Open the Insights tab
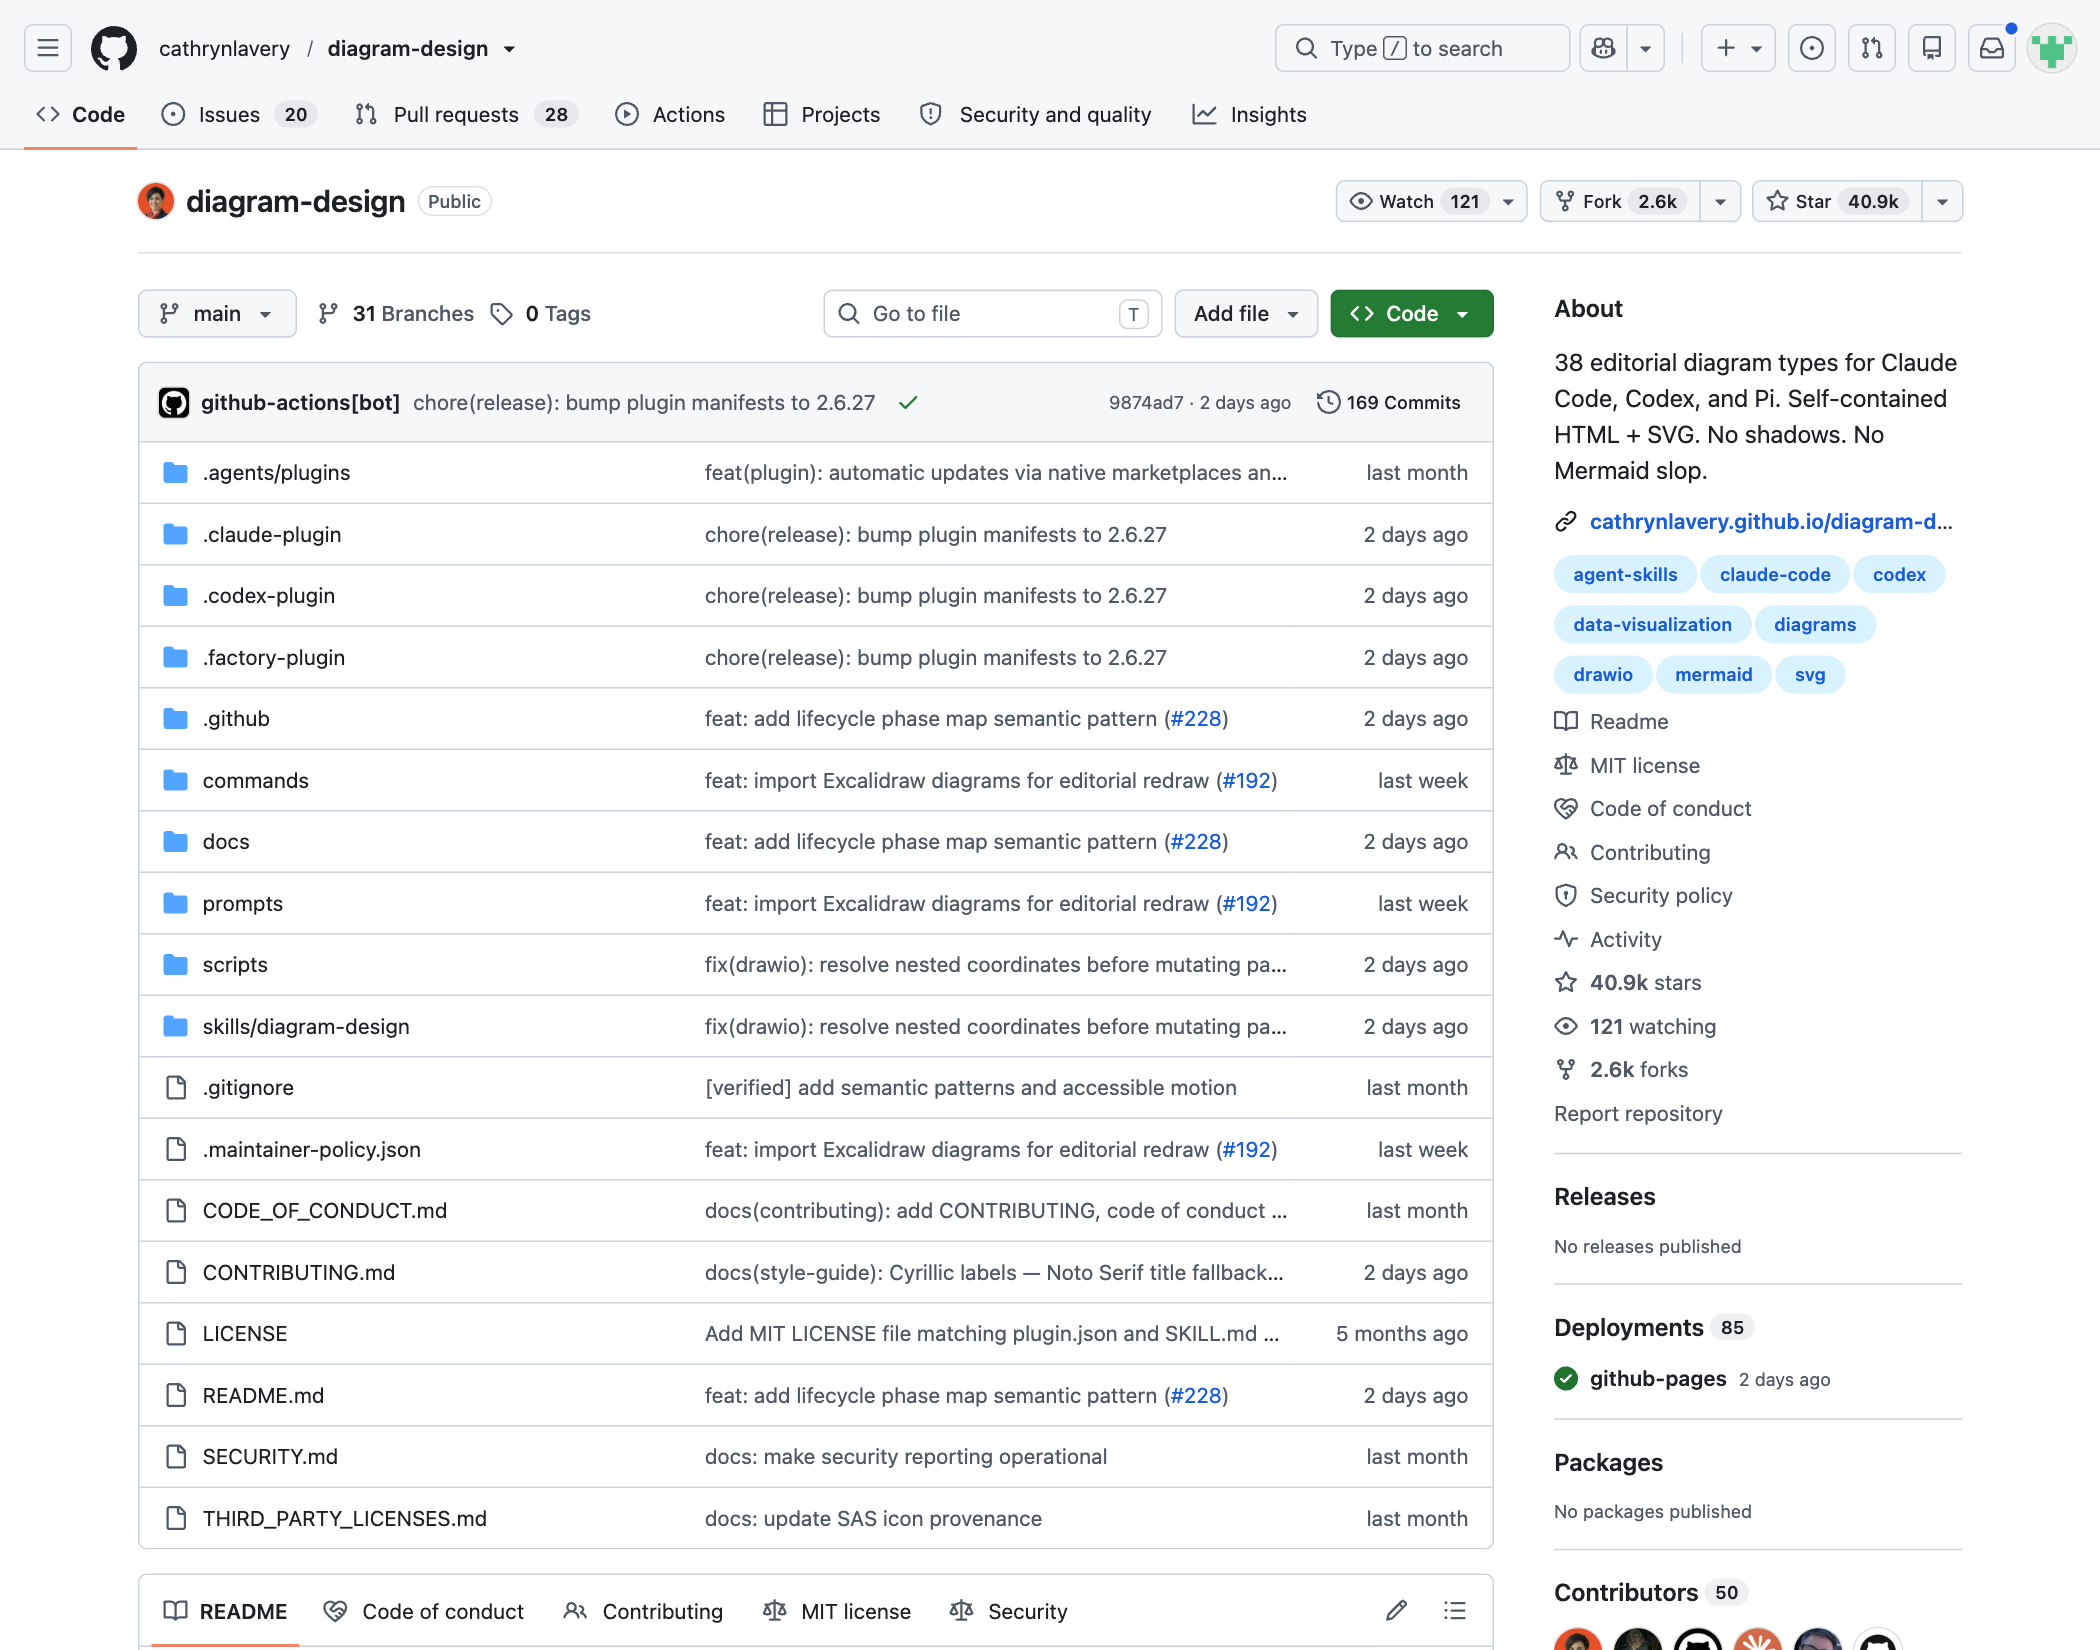The height and width of the screenshot is (1650, 2100). pos(1249,114)
